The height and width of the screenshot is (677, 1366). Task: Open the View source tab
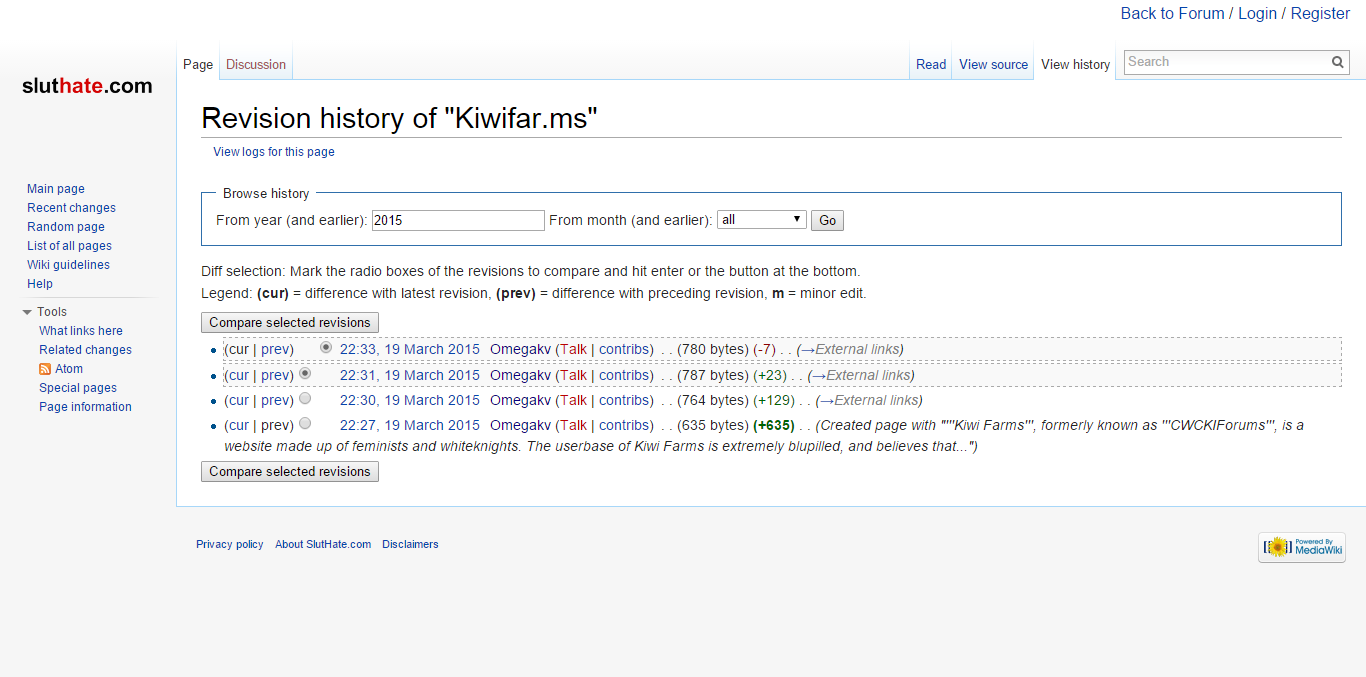pos(993,64)
